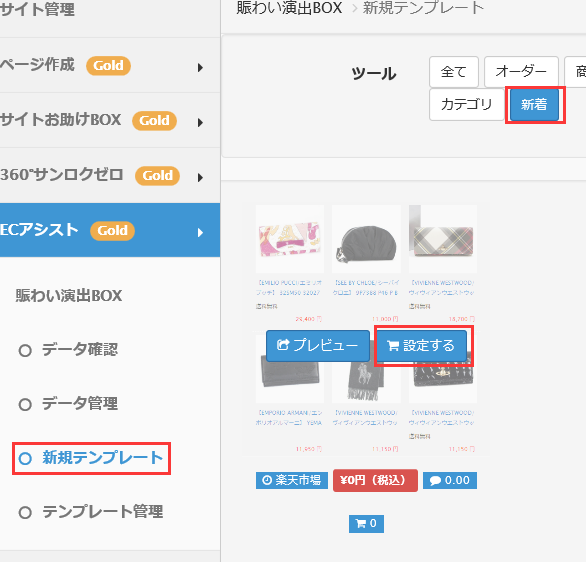Click the 楽天市場 tag
The height and width of the screenshot is (562, 586).
click(x=292, y=480)
